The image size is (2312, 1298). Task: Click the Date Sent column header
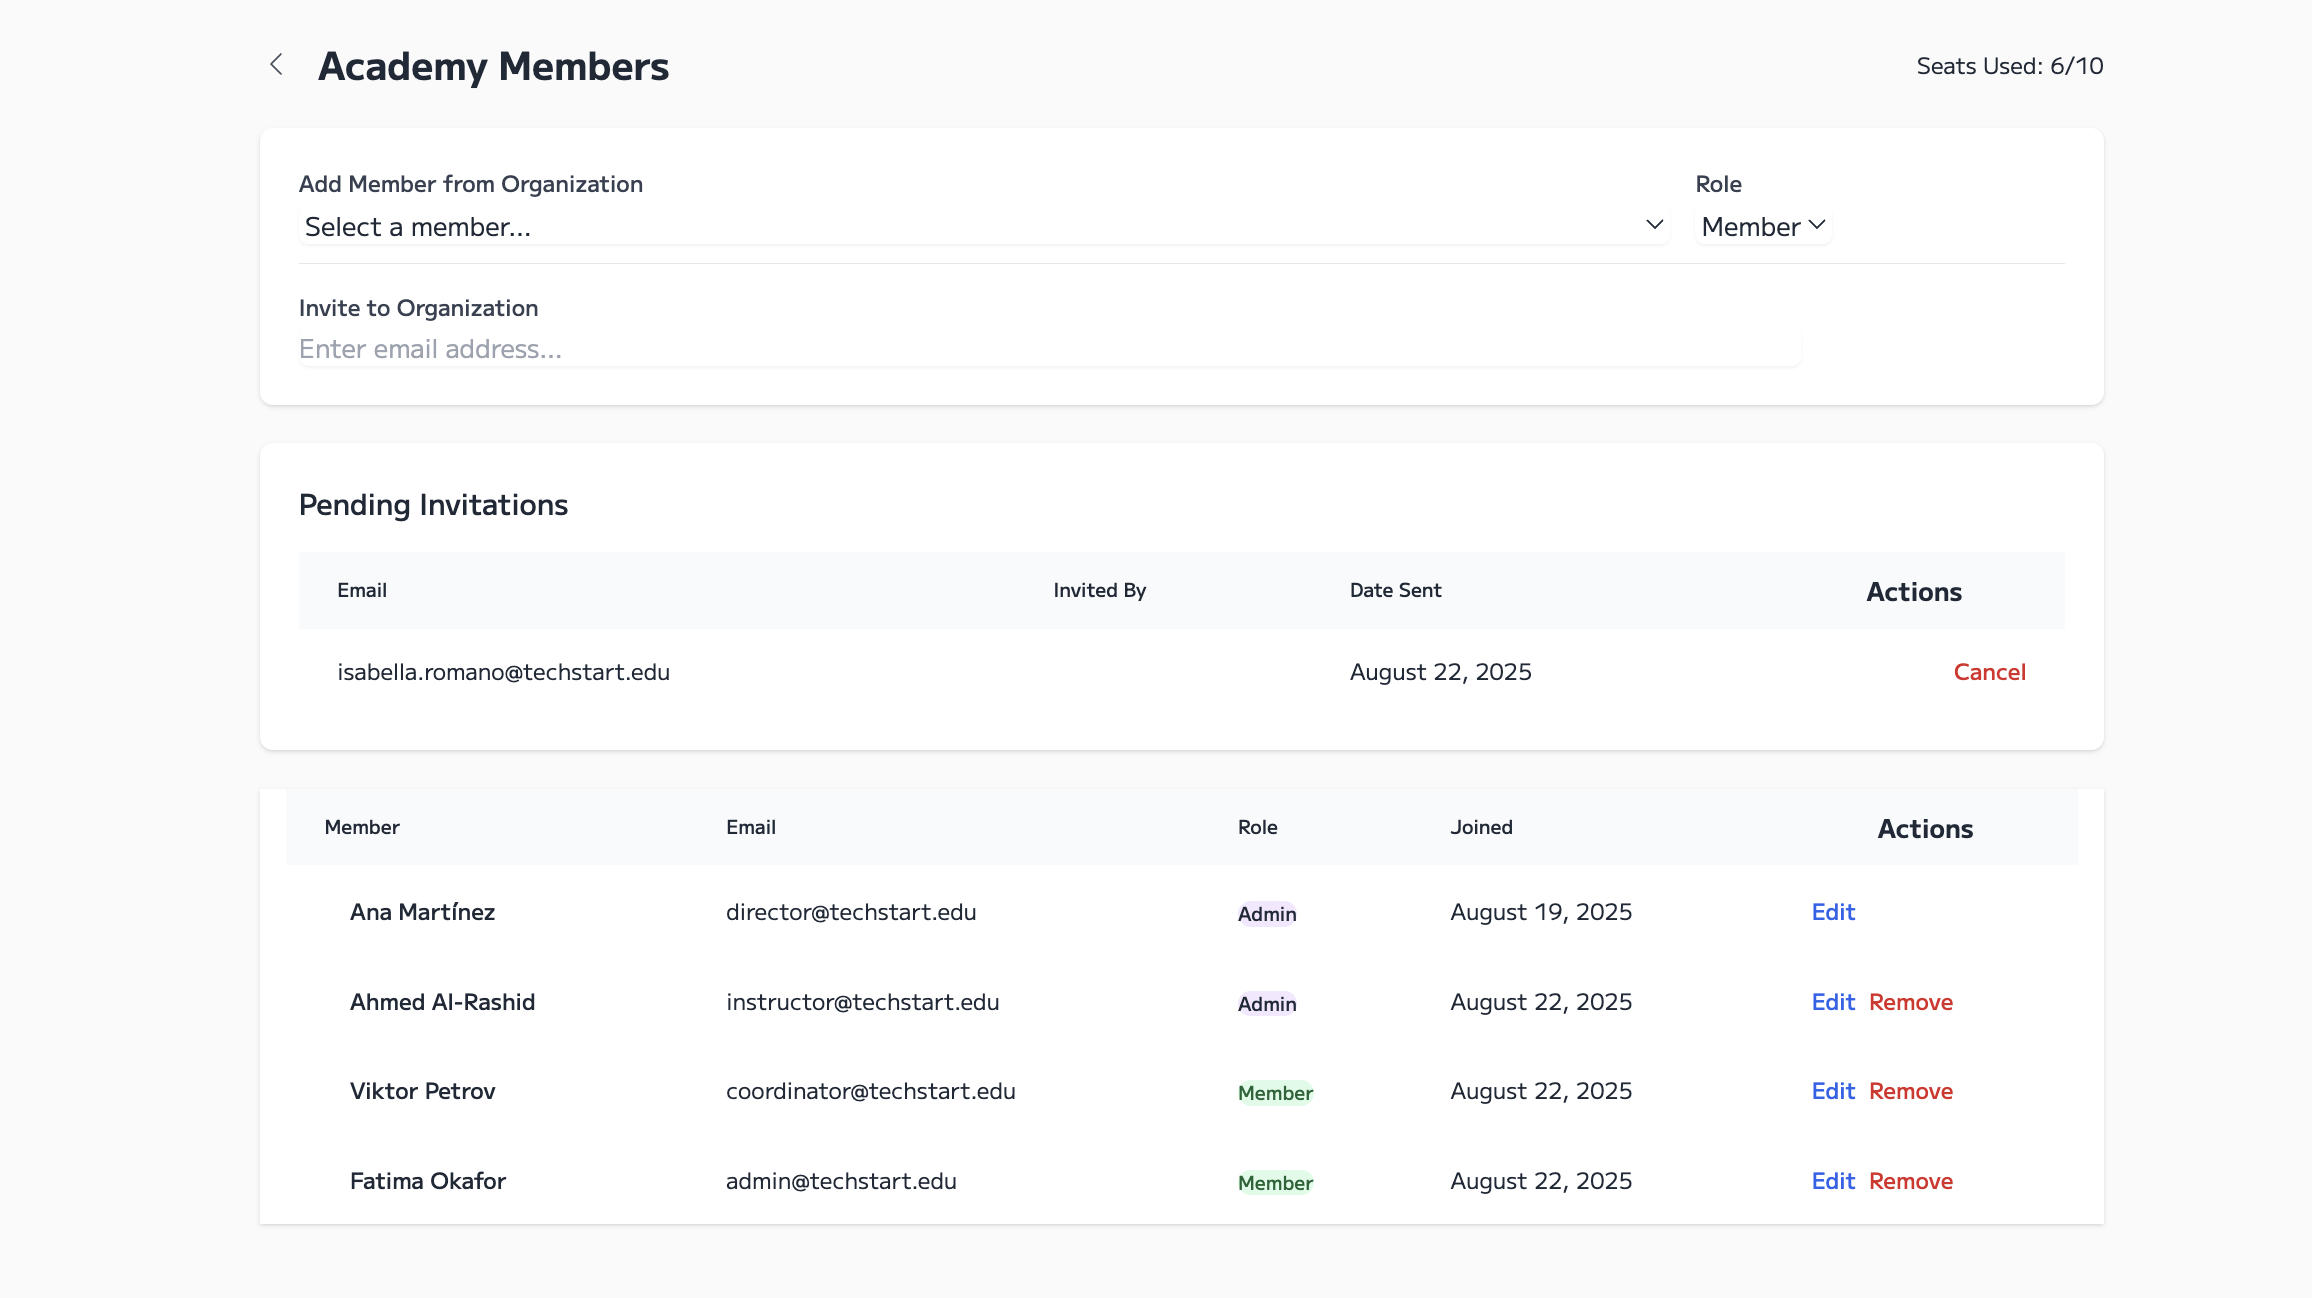[1395, 590]
